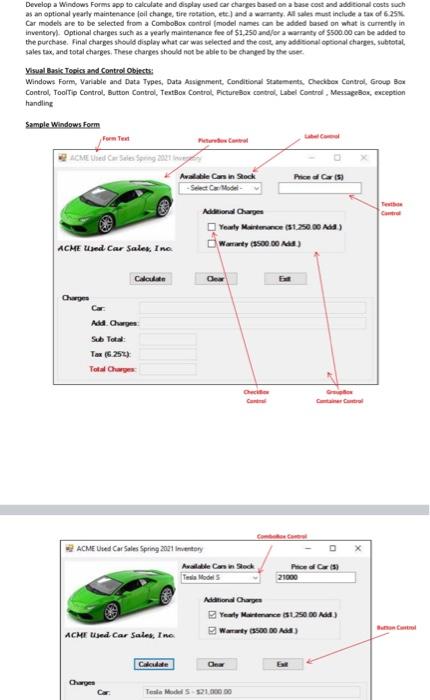430x700 pixels.
Task: Click the empty Car read-only field
Action: click(253, 308)
